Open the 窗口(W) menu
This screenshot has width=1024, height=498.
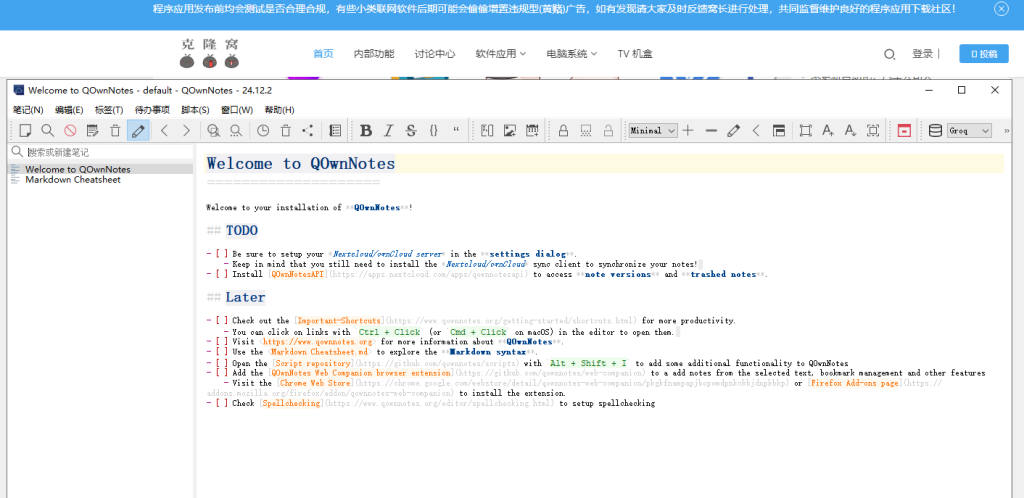[x=237, y=110]
